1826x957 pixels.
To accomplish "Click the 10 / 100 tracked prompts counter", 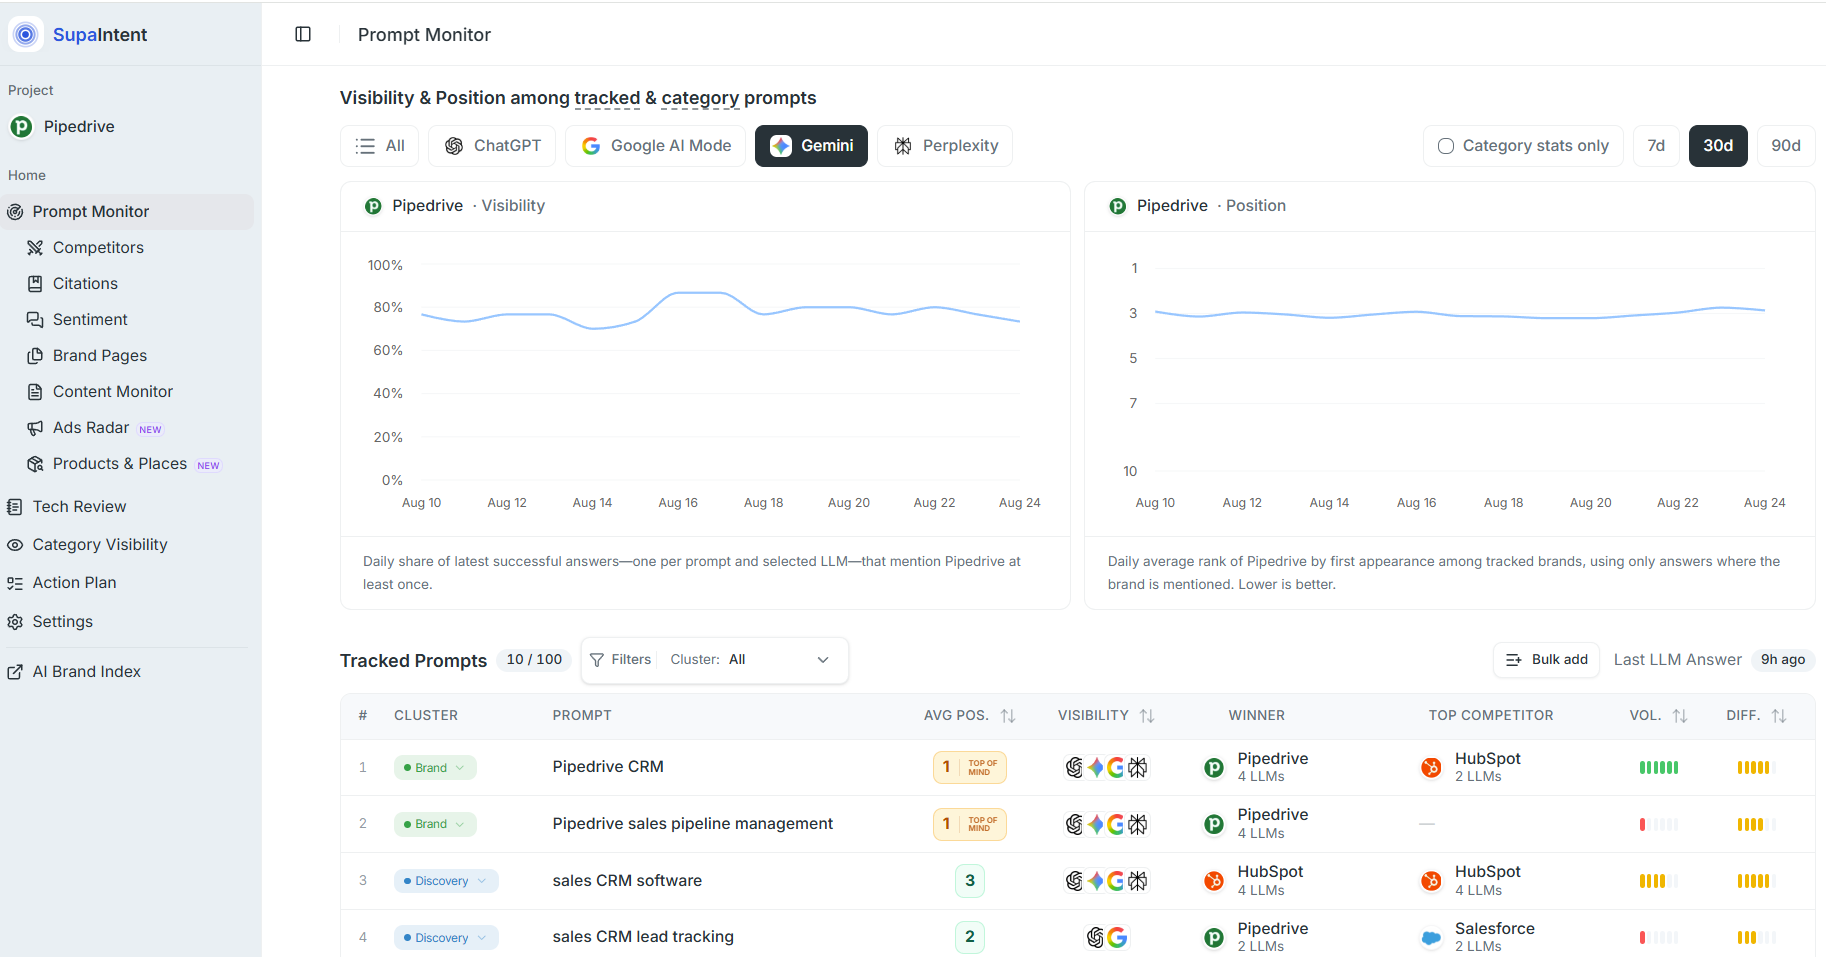I will click(534, 660).
